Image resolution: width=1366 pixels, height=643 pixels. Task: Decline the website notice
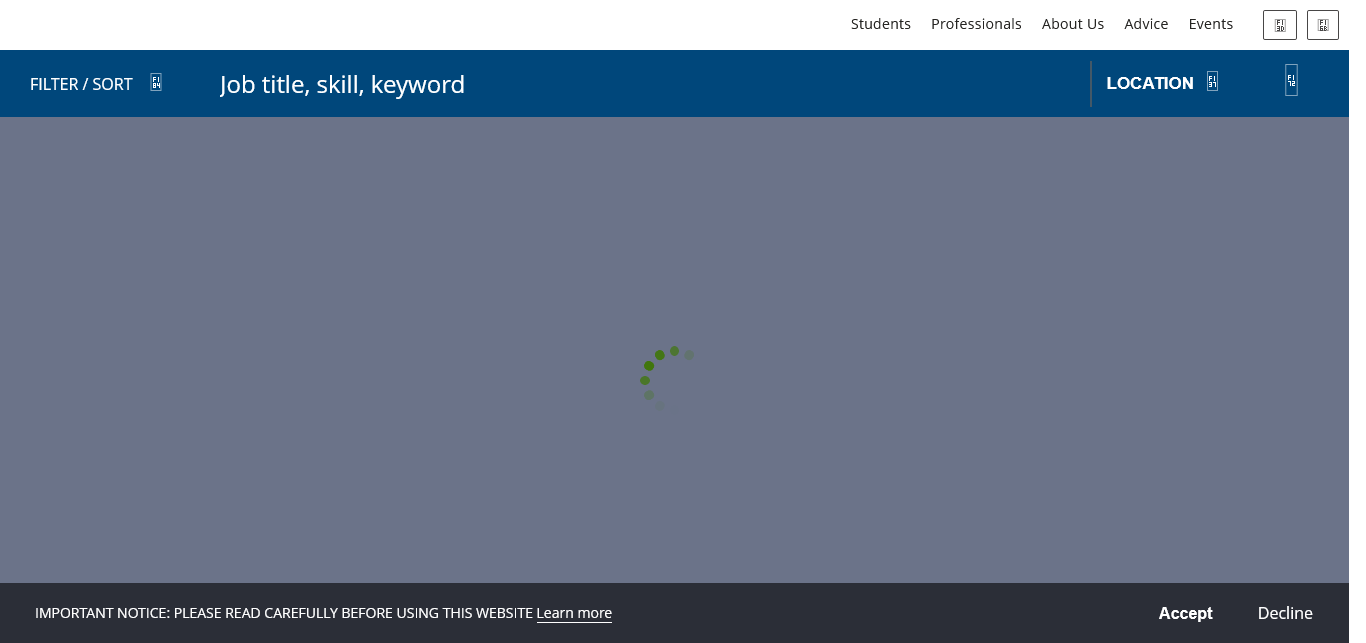click(1285, 613)
